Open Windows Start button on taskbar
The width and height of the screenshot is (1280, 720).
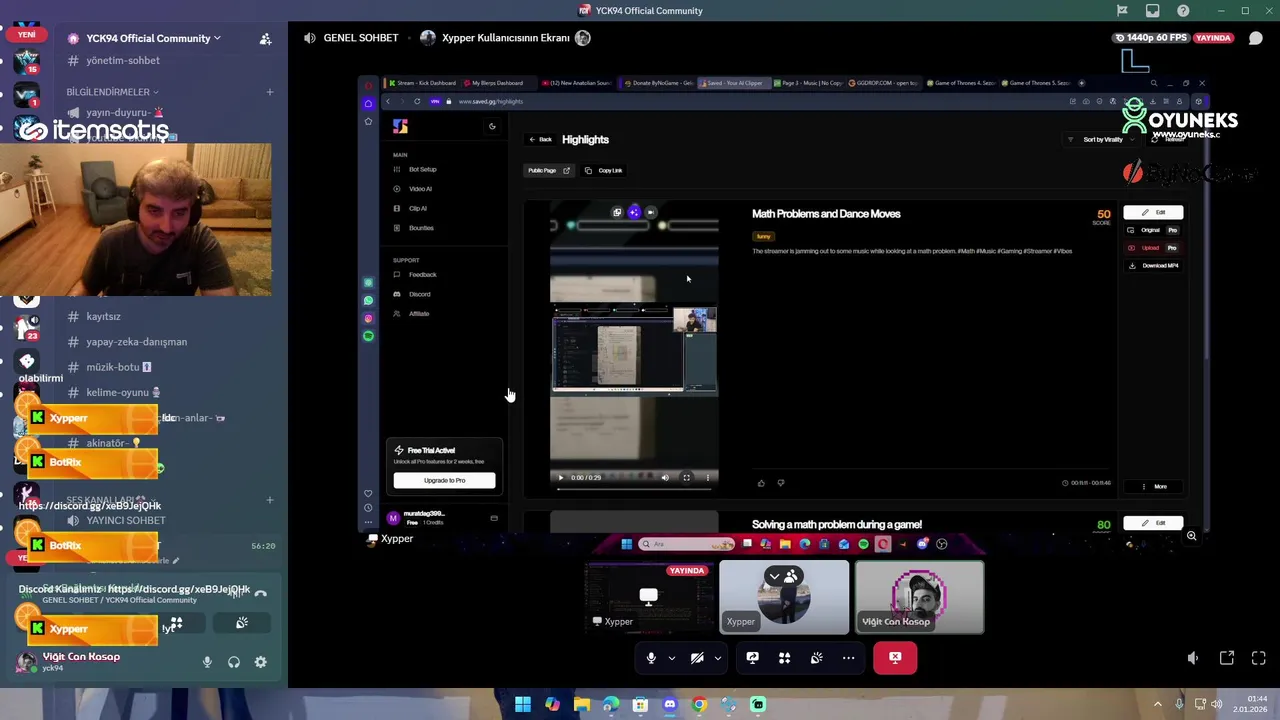523,705
